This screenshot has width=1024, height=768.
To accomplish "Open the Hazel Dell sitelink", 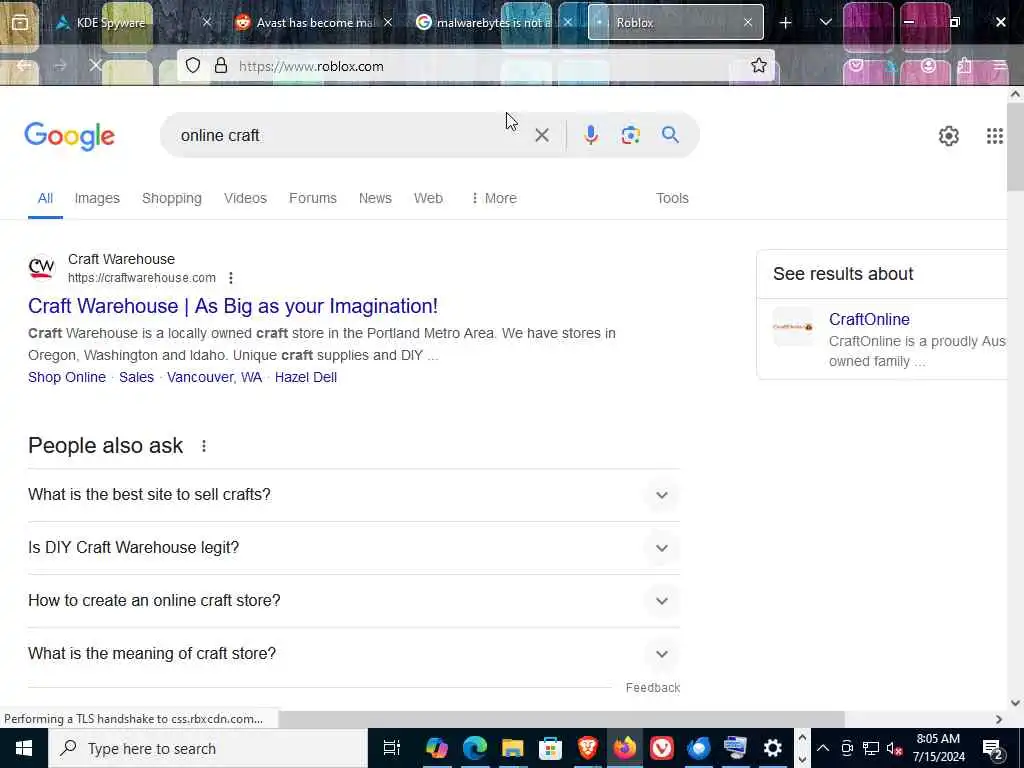I will [x=306, y=377].
